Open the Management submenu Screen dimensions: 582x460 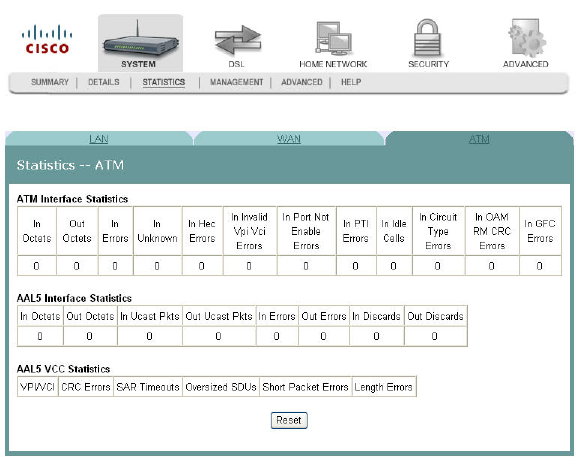click(236, 82)
